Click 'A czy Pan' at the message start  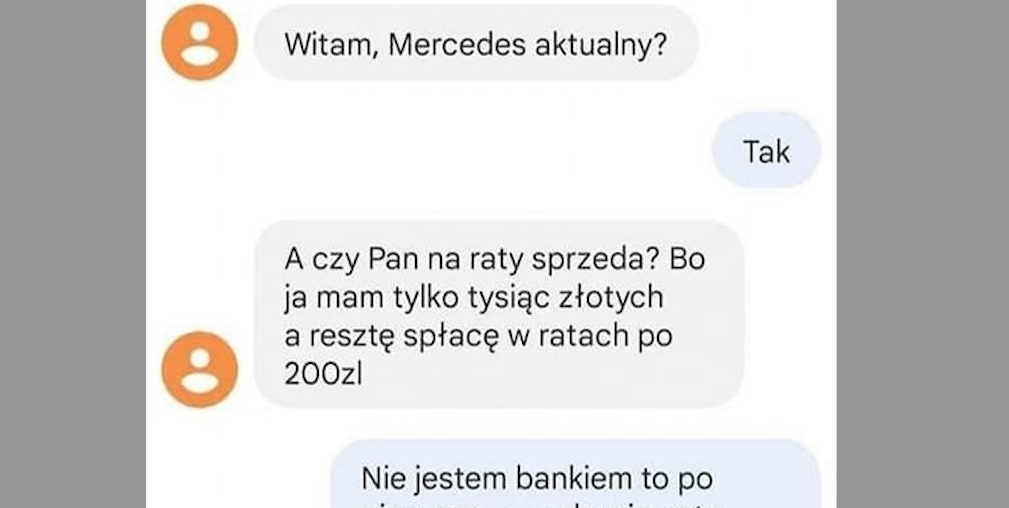tap(349, 259)
